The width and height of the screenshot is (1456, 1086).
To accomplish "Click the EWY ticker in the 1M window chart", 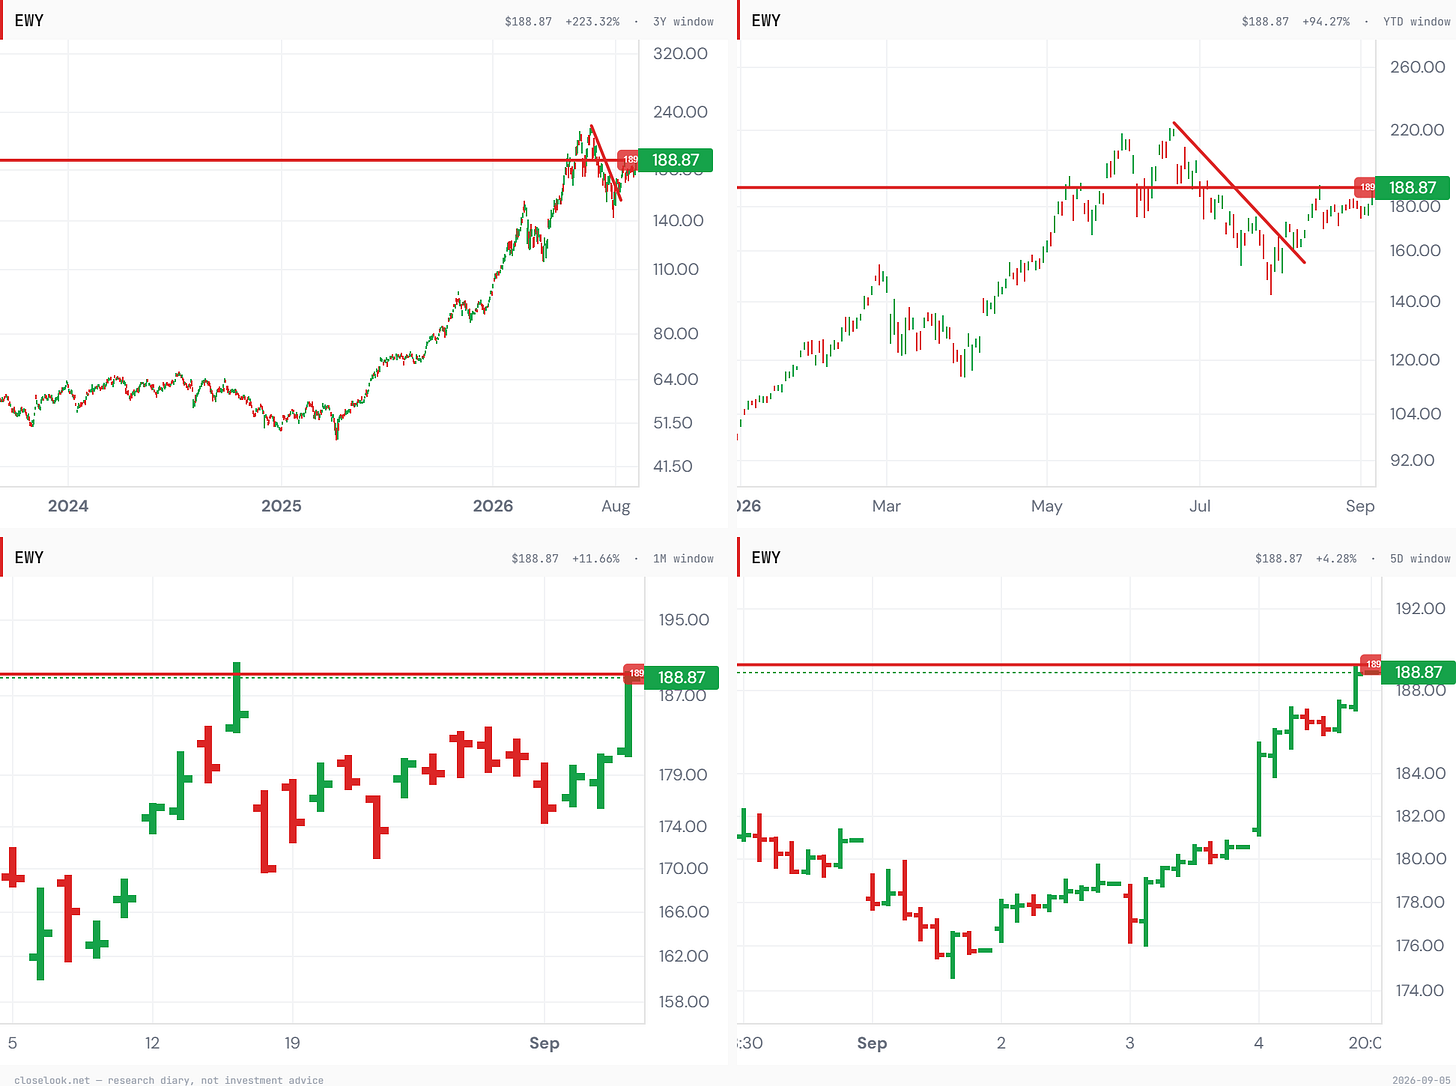I will (x=29, y=557).
